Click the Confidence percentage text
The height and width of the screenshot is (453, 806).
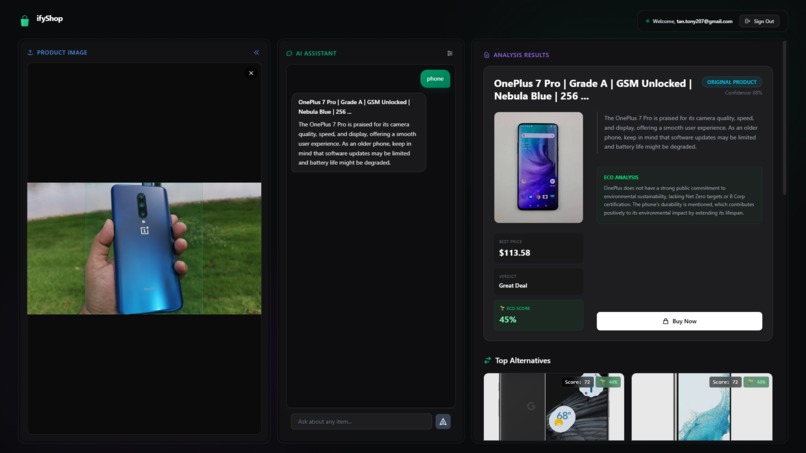pos(743,93)
